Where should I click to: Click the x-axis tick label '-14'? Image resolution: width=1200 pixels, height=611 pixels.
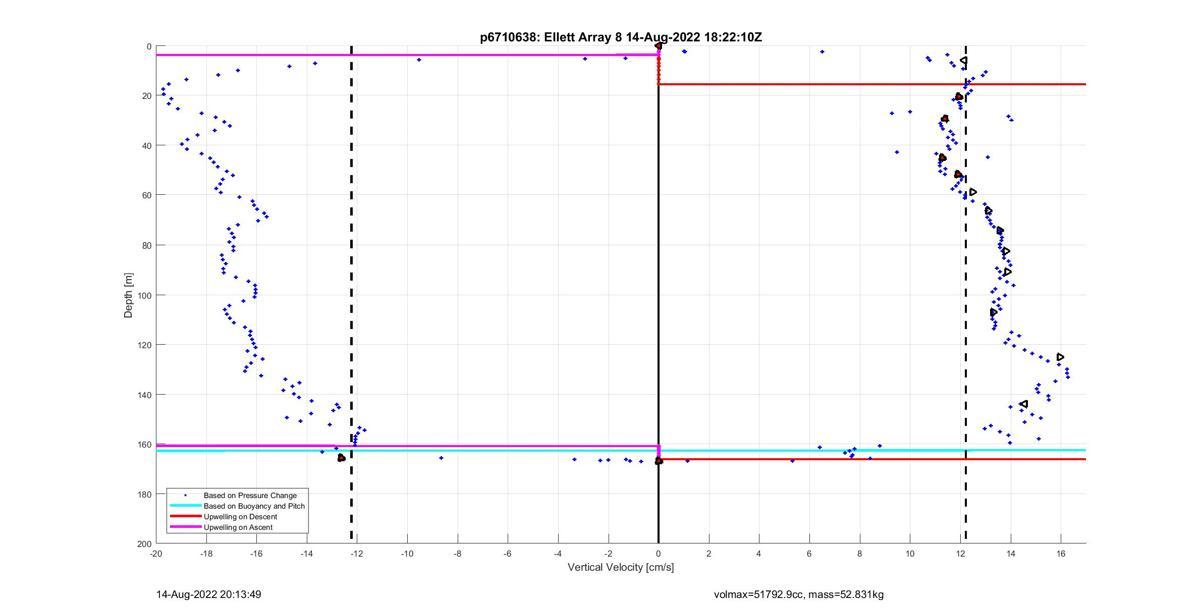click(307, 553)
